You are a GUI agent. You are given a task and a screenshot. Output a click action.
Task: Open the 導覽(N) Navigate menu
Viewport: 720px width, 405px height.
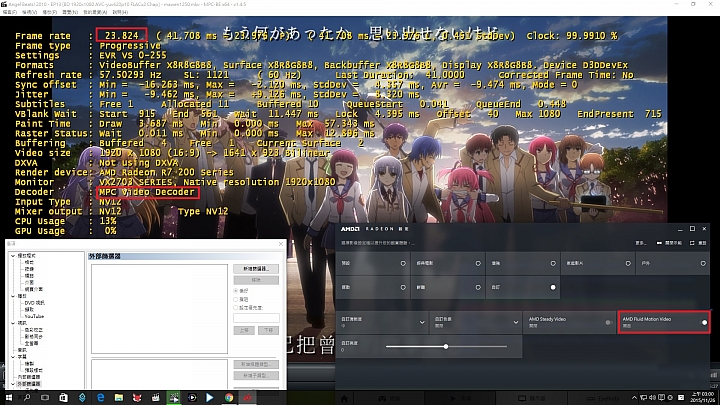[x=70, y=12]
